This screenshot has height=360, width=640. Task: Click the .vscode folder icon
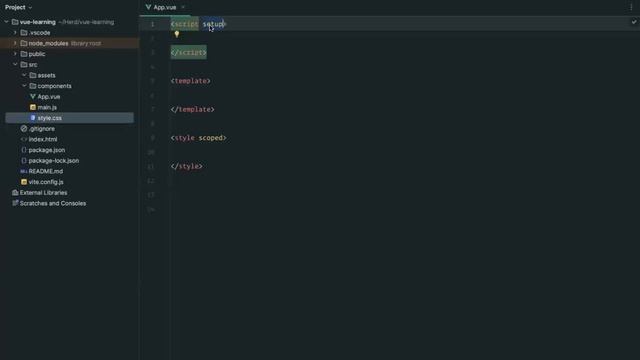coord(24,33)
